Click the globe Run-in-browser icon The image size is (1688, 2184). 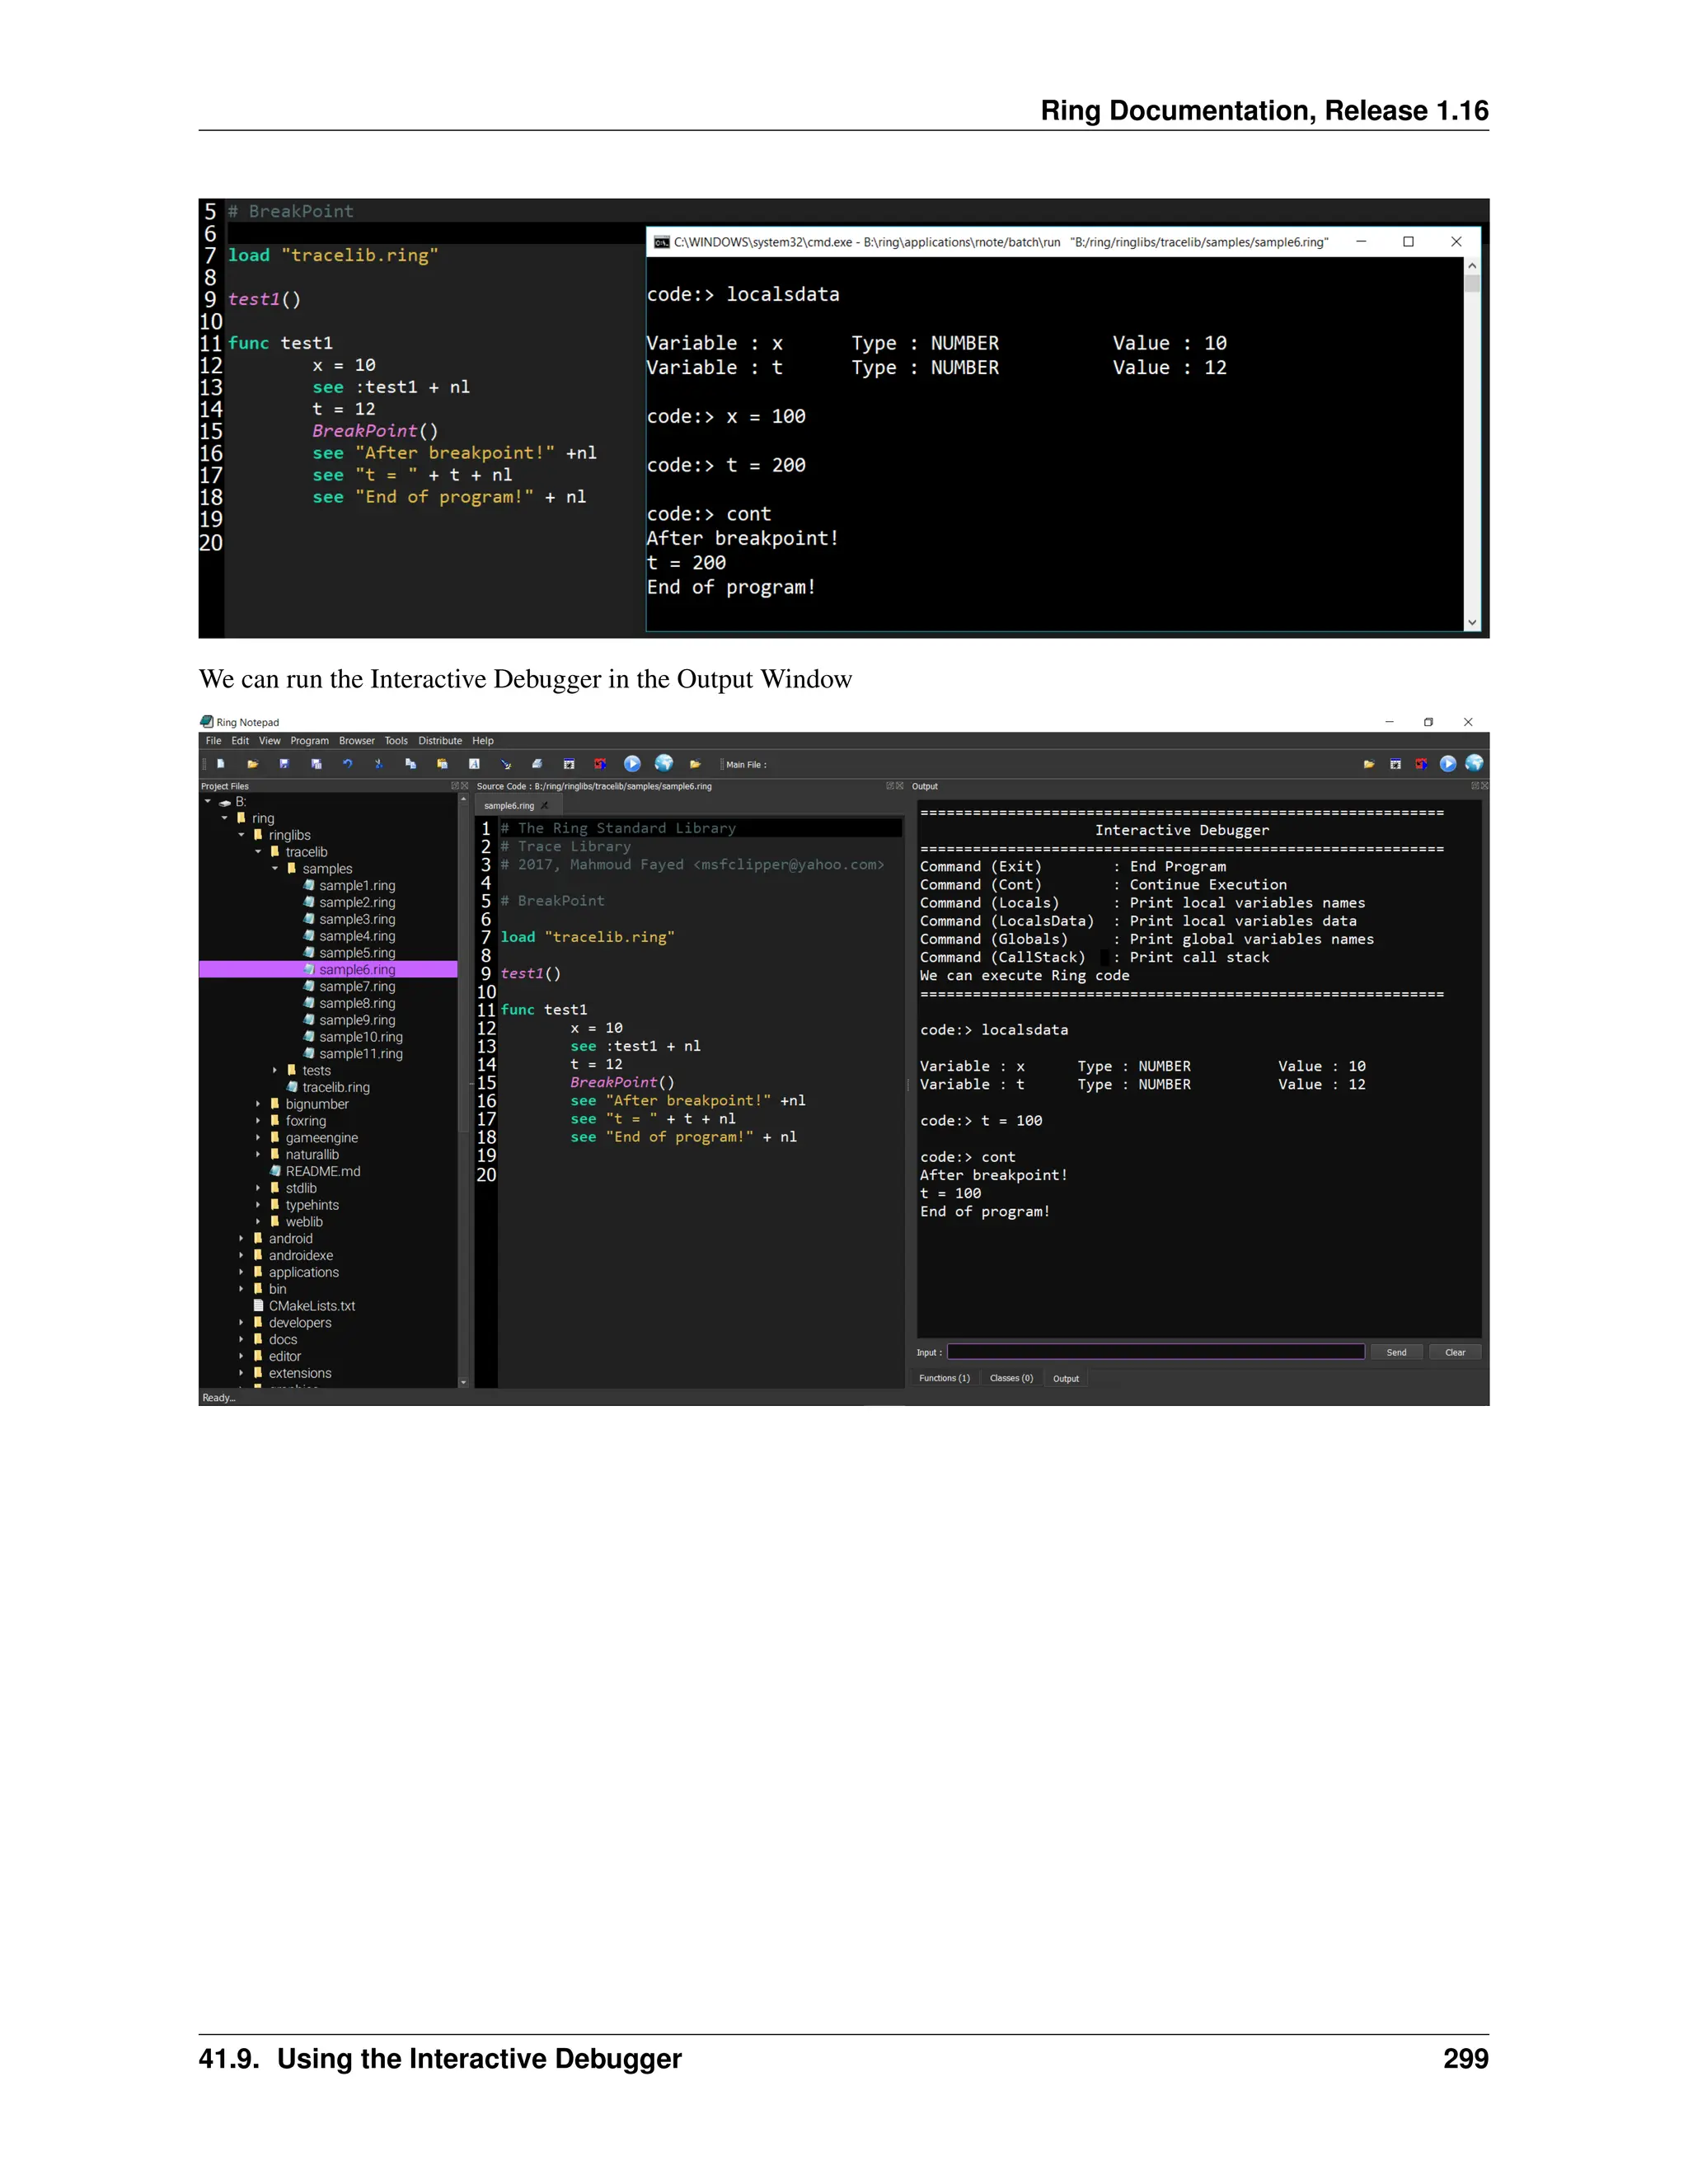[x=664, y=764]
